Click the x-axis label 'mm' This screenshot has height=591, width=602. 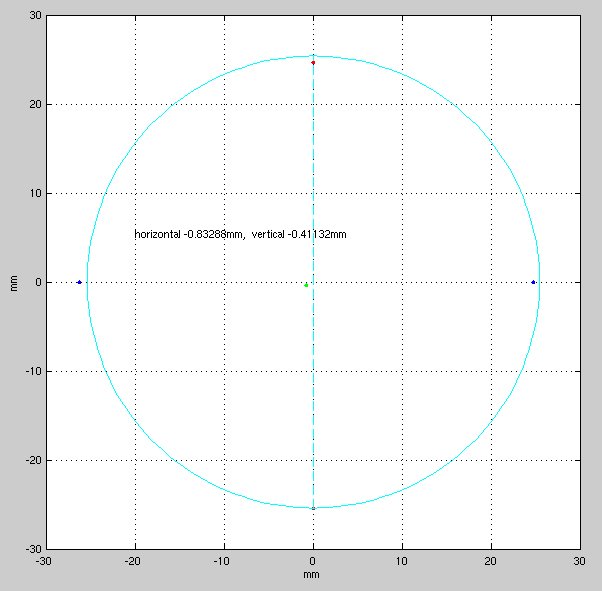point(311,575)
